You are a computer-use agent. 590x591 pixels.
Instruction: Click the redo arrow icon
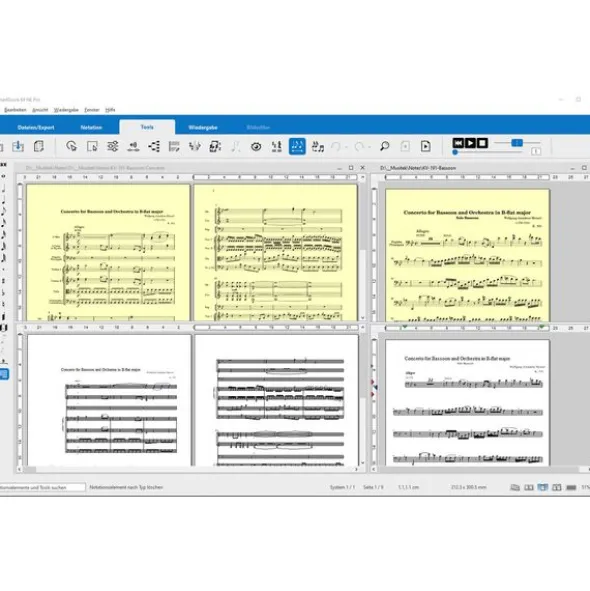click(x=359, y=146)
